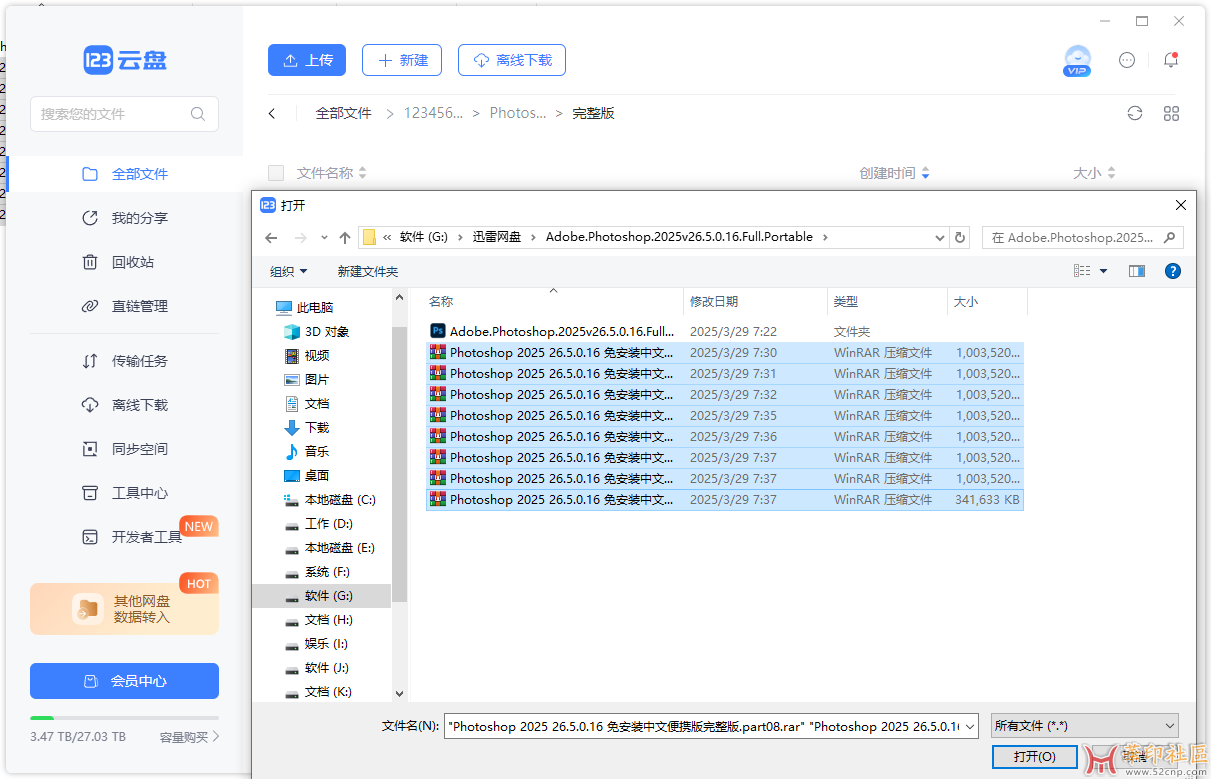Select 软件 (G:) drive in the tree
1211x779 pixels.
pyautogui.click(x=321, y=596)
